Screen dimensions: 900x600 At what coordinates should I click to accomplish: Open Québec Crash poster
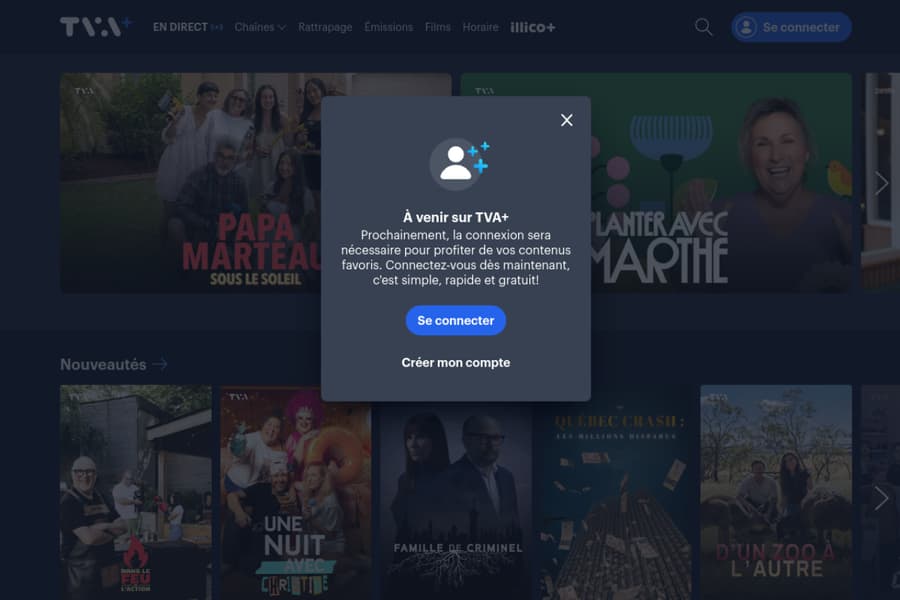pyautogui.click(x=616, y=500)
